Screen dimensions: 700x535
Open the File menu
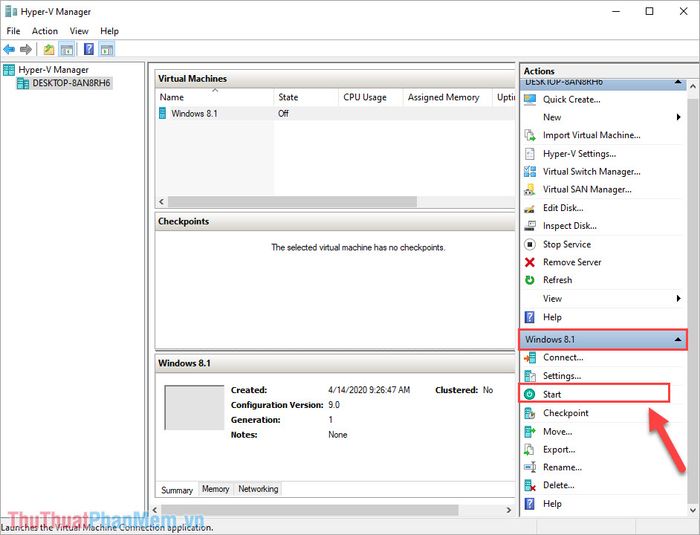(x=13, y=31)
